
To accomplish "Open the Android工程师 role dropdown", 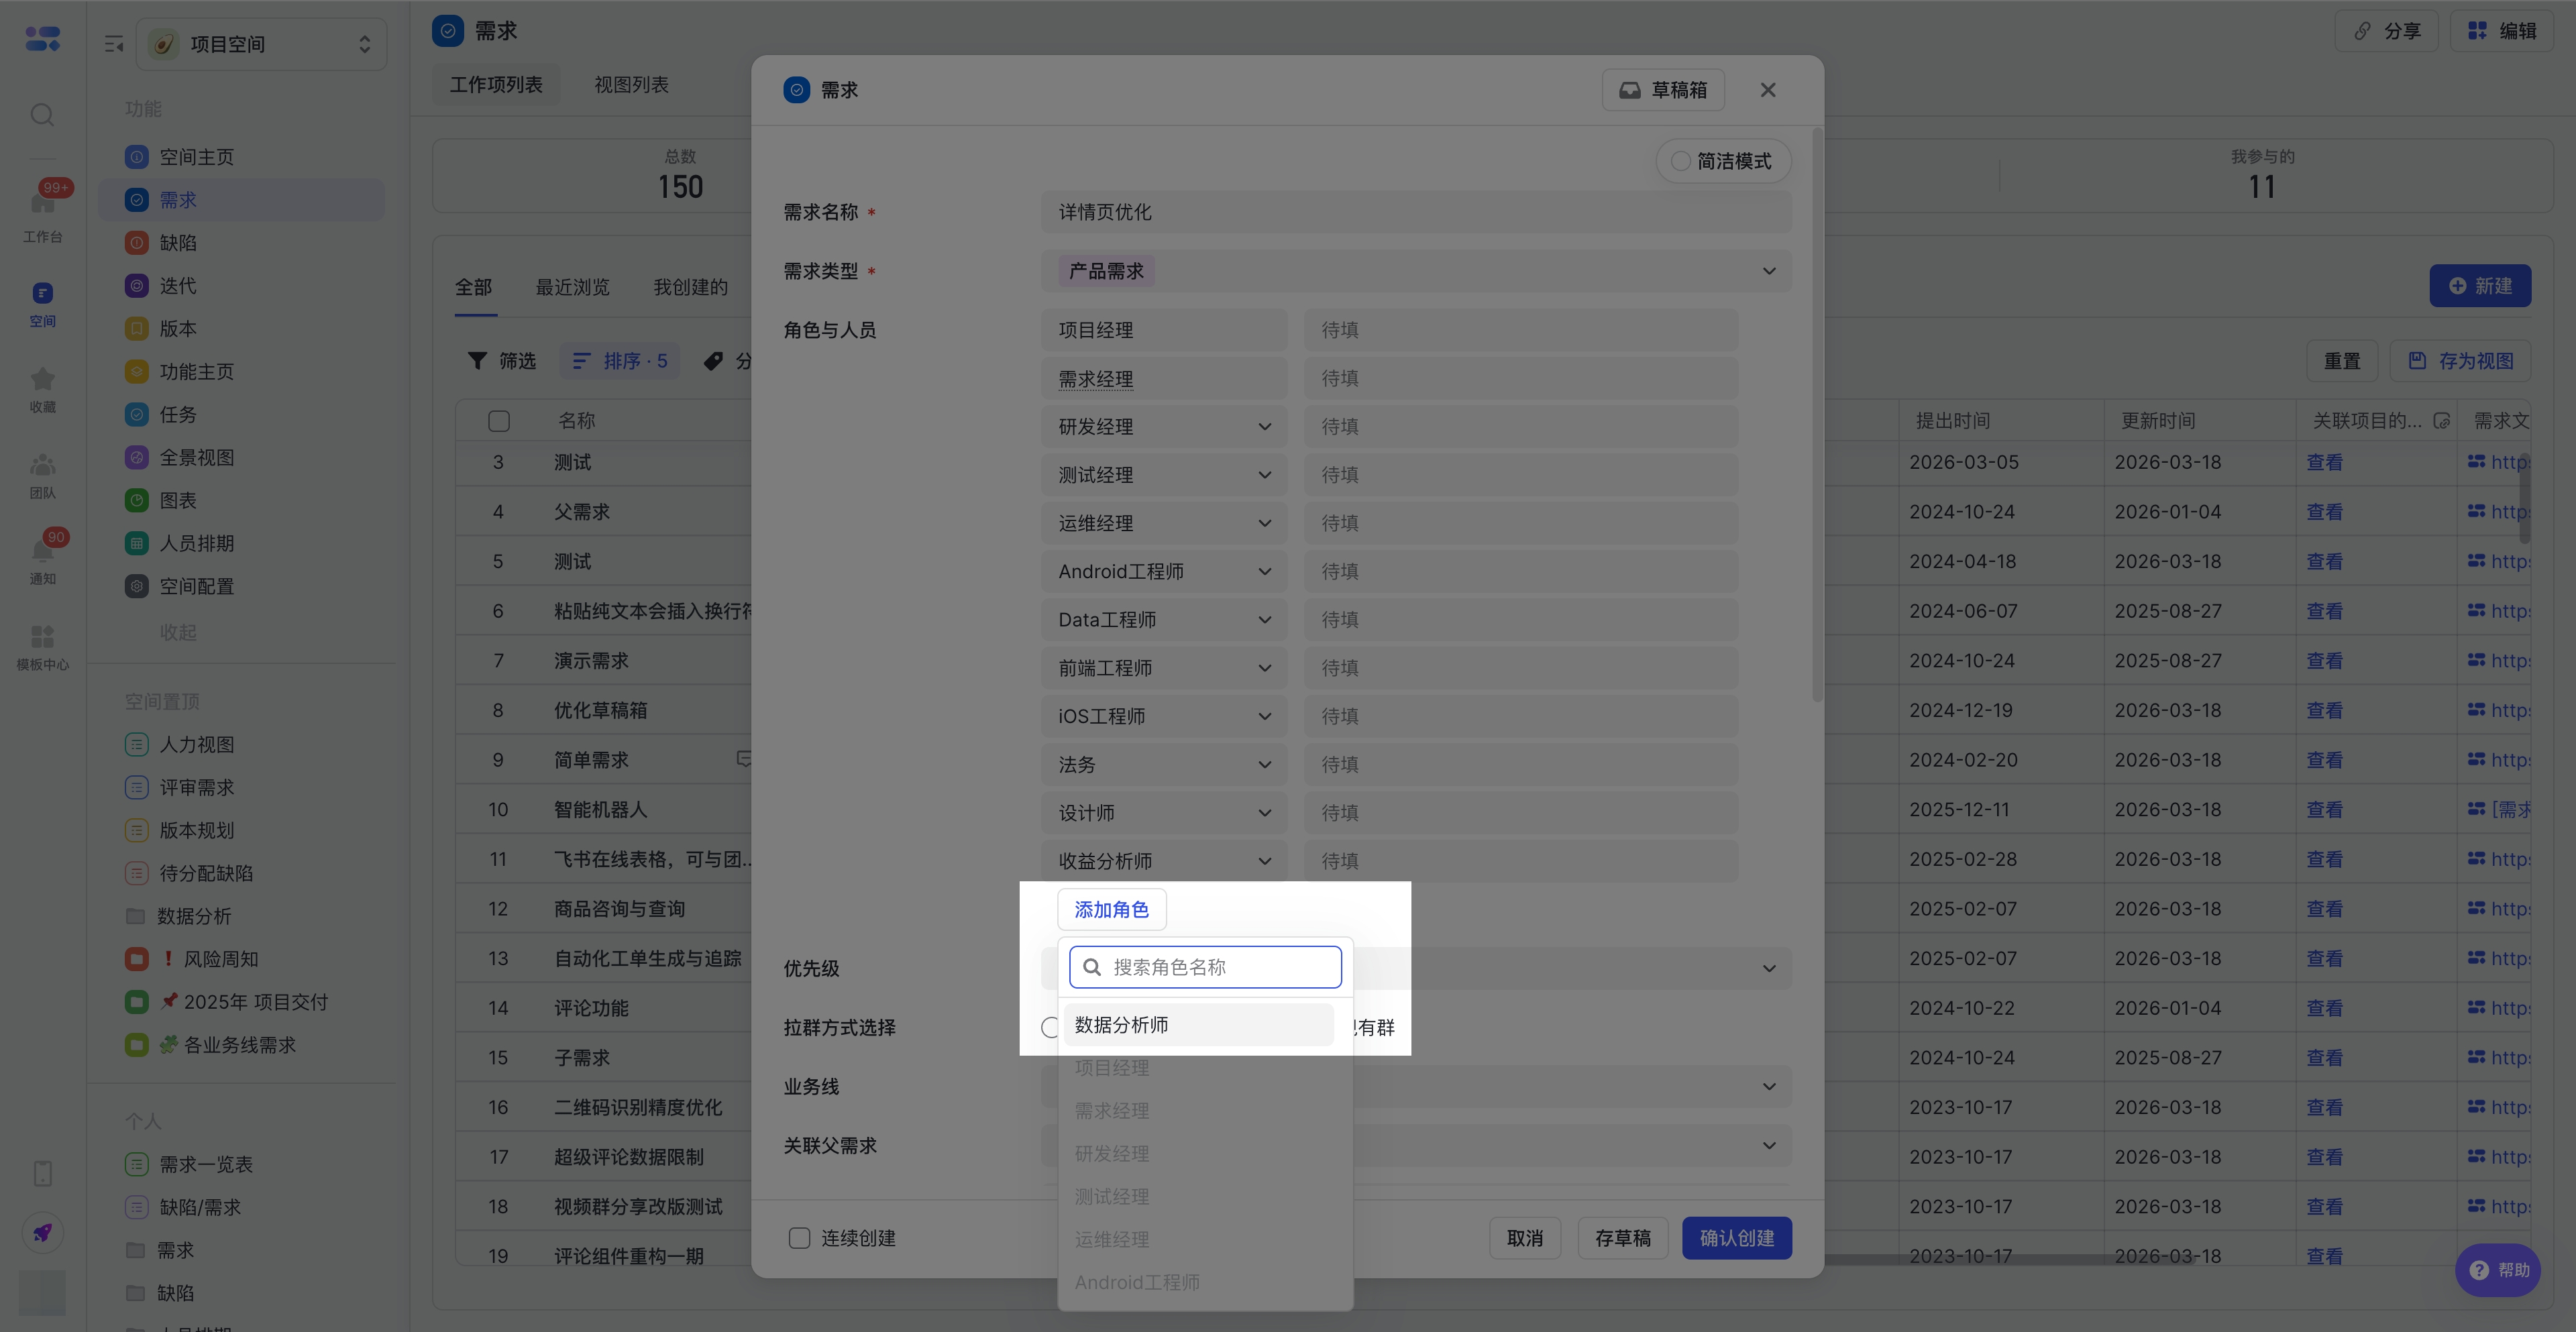I will 1164,571.
